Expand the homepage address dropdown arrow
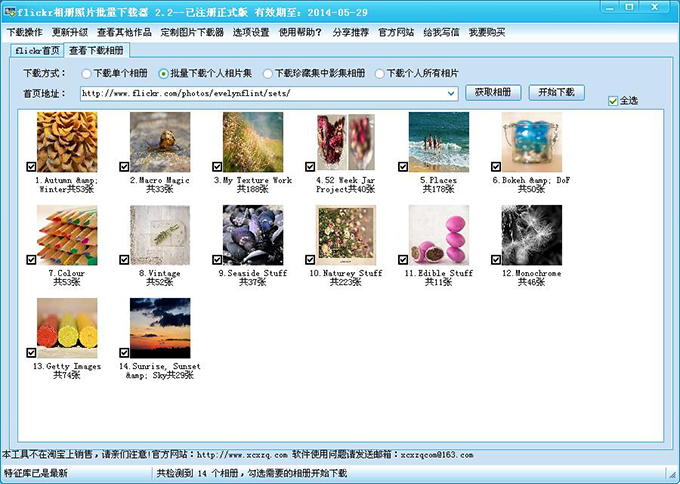 coord(451,93)
